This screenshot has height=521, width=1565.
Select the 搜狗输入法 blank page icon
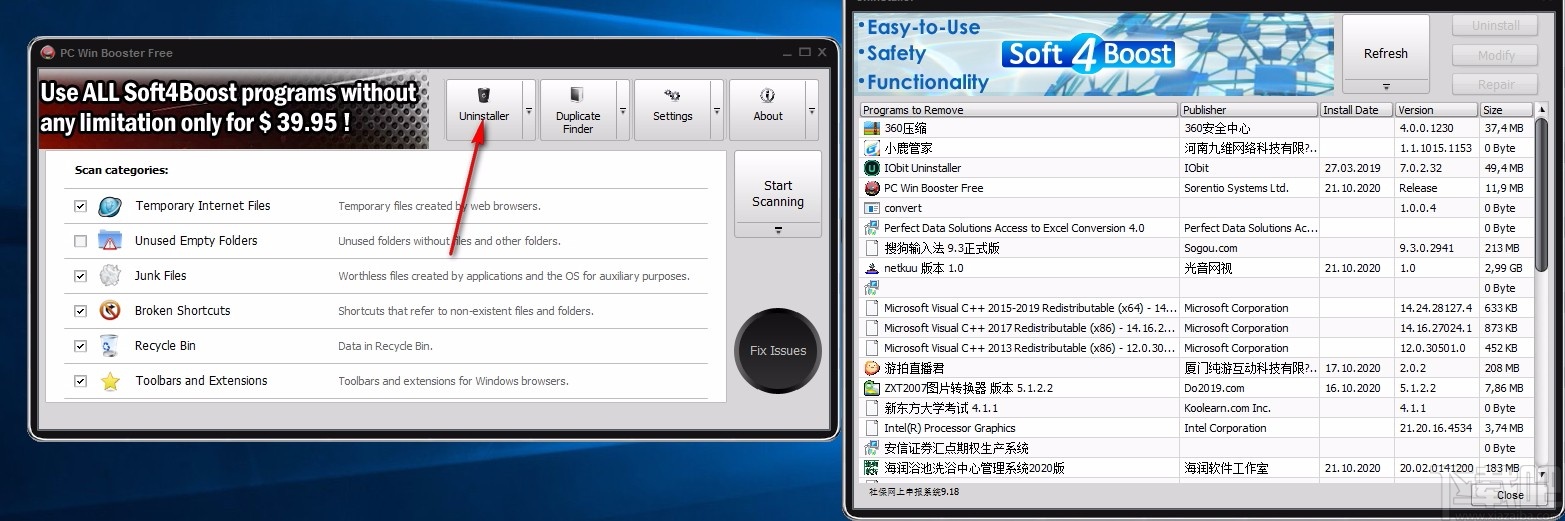point(871,248)
